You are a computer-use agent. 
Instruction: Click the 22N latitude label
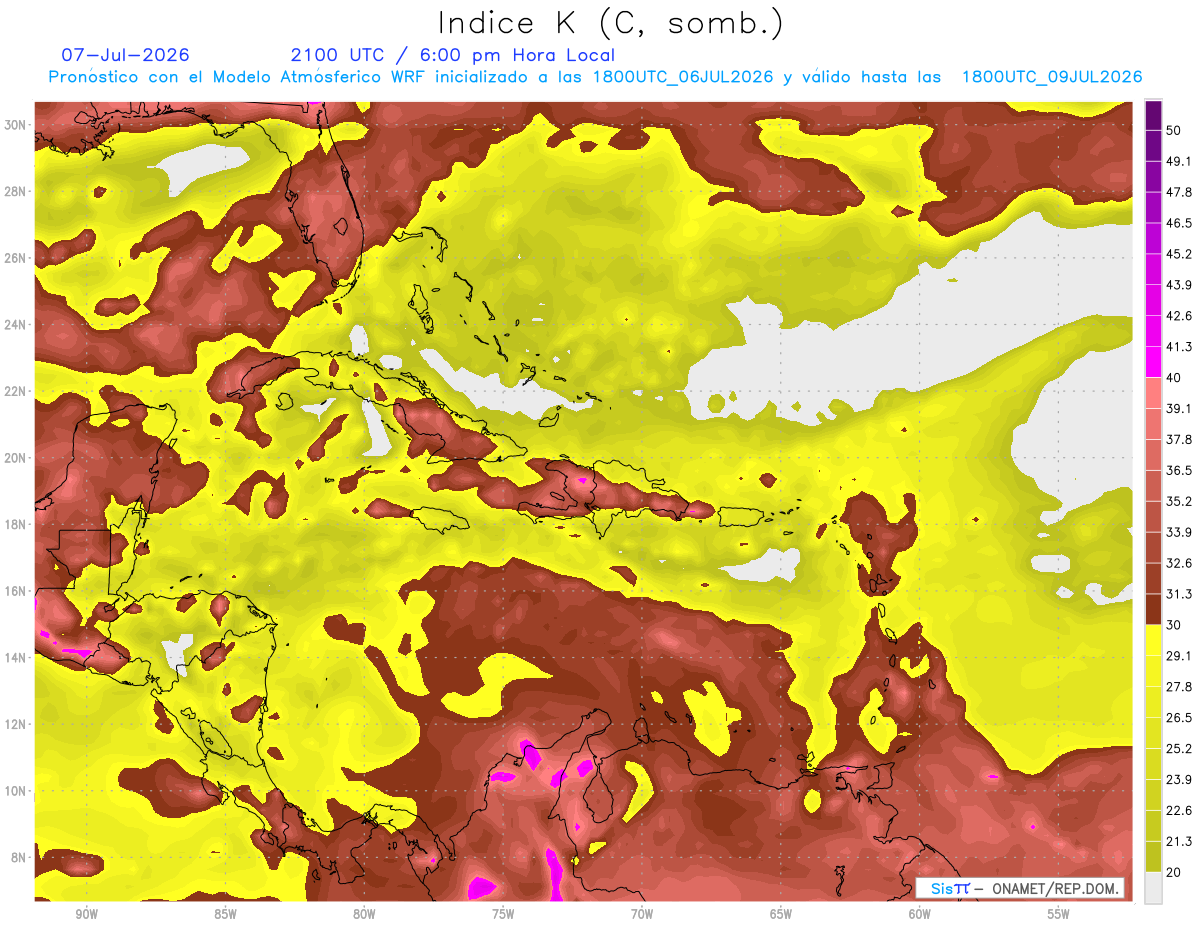[x=16, y=391]
